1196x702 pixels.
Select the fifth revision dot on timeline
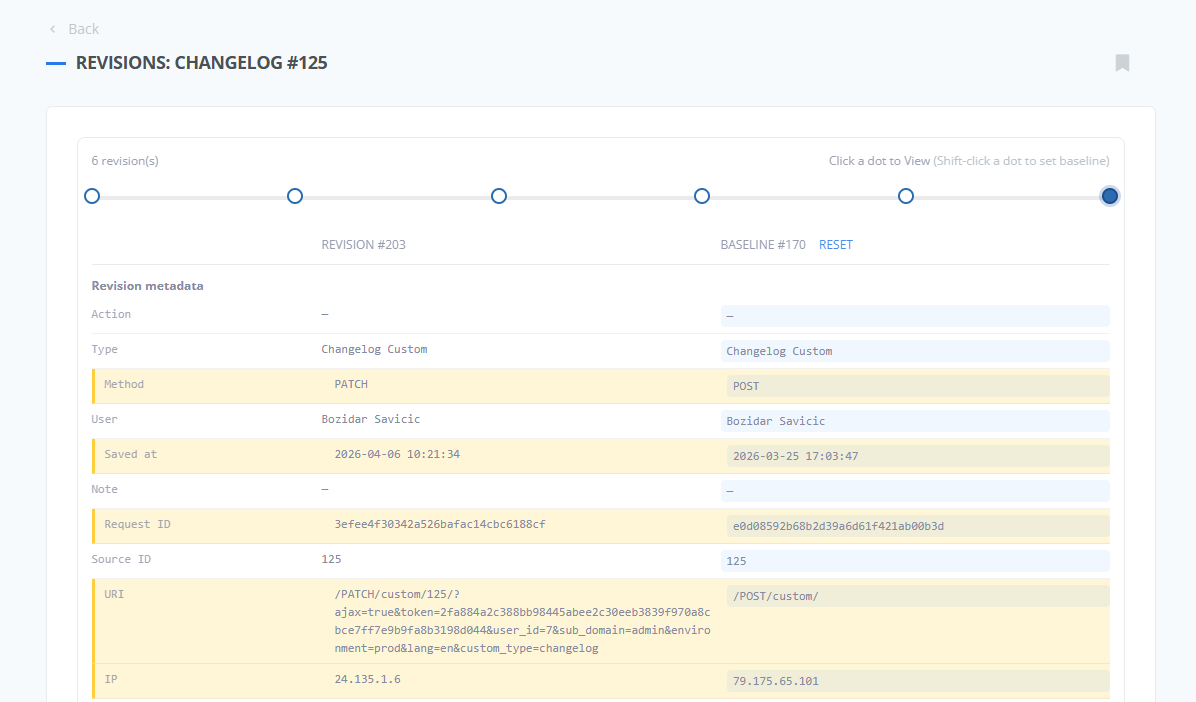(905, 196)
